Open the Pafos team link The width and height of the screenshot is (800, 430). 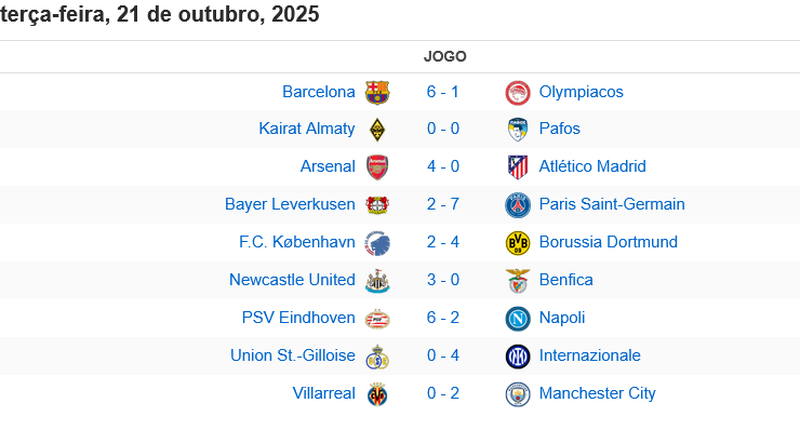tap(559, 128)
